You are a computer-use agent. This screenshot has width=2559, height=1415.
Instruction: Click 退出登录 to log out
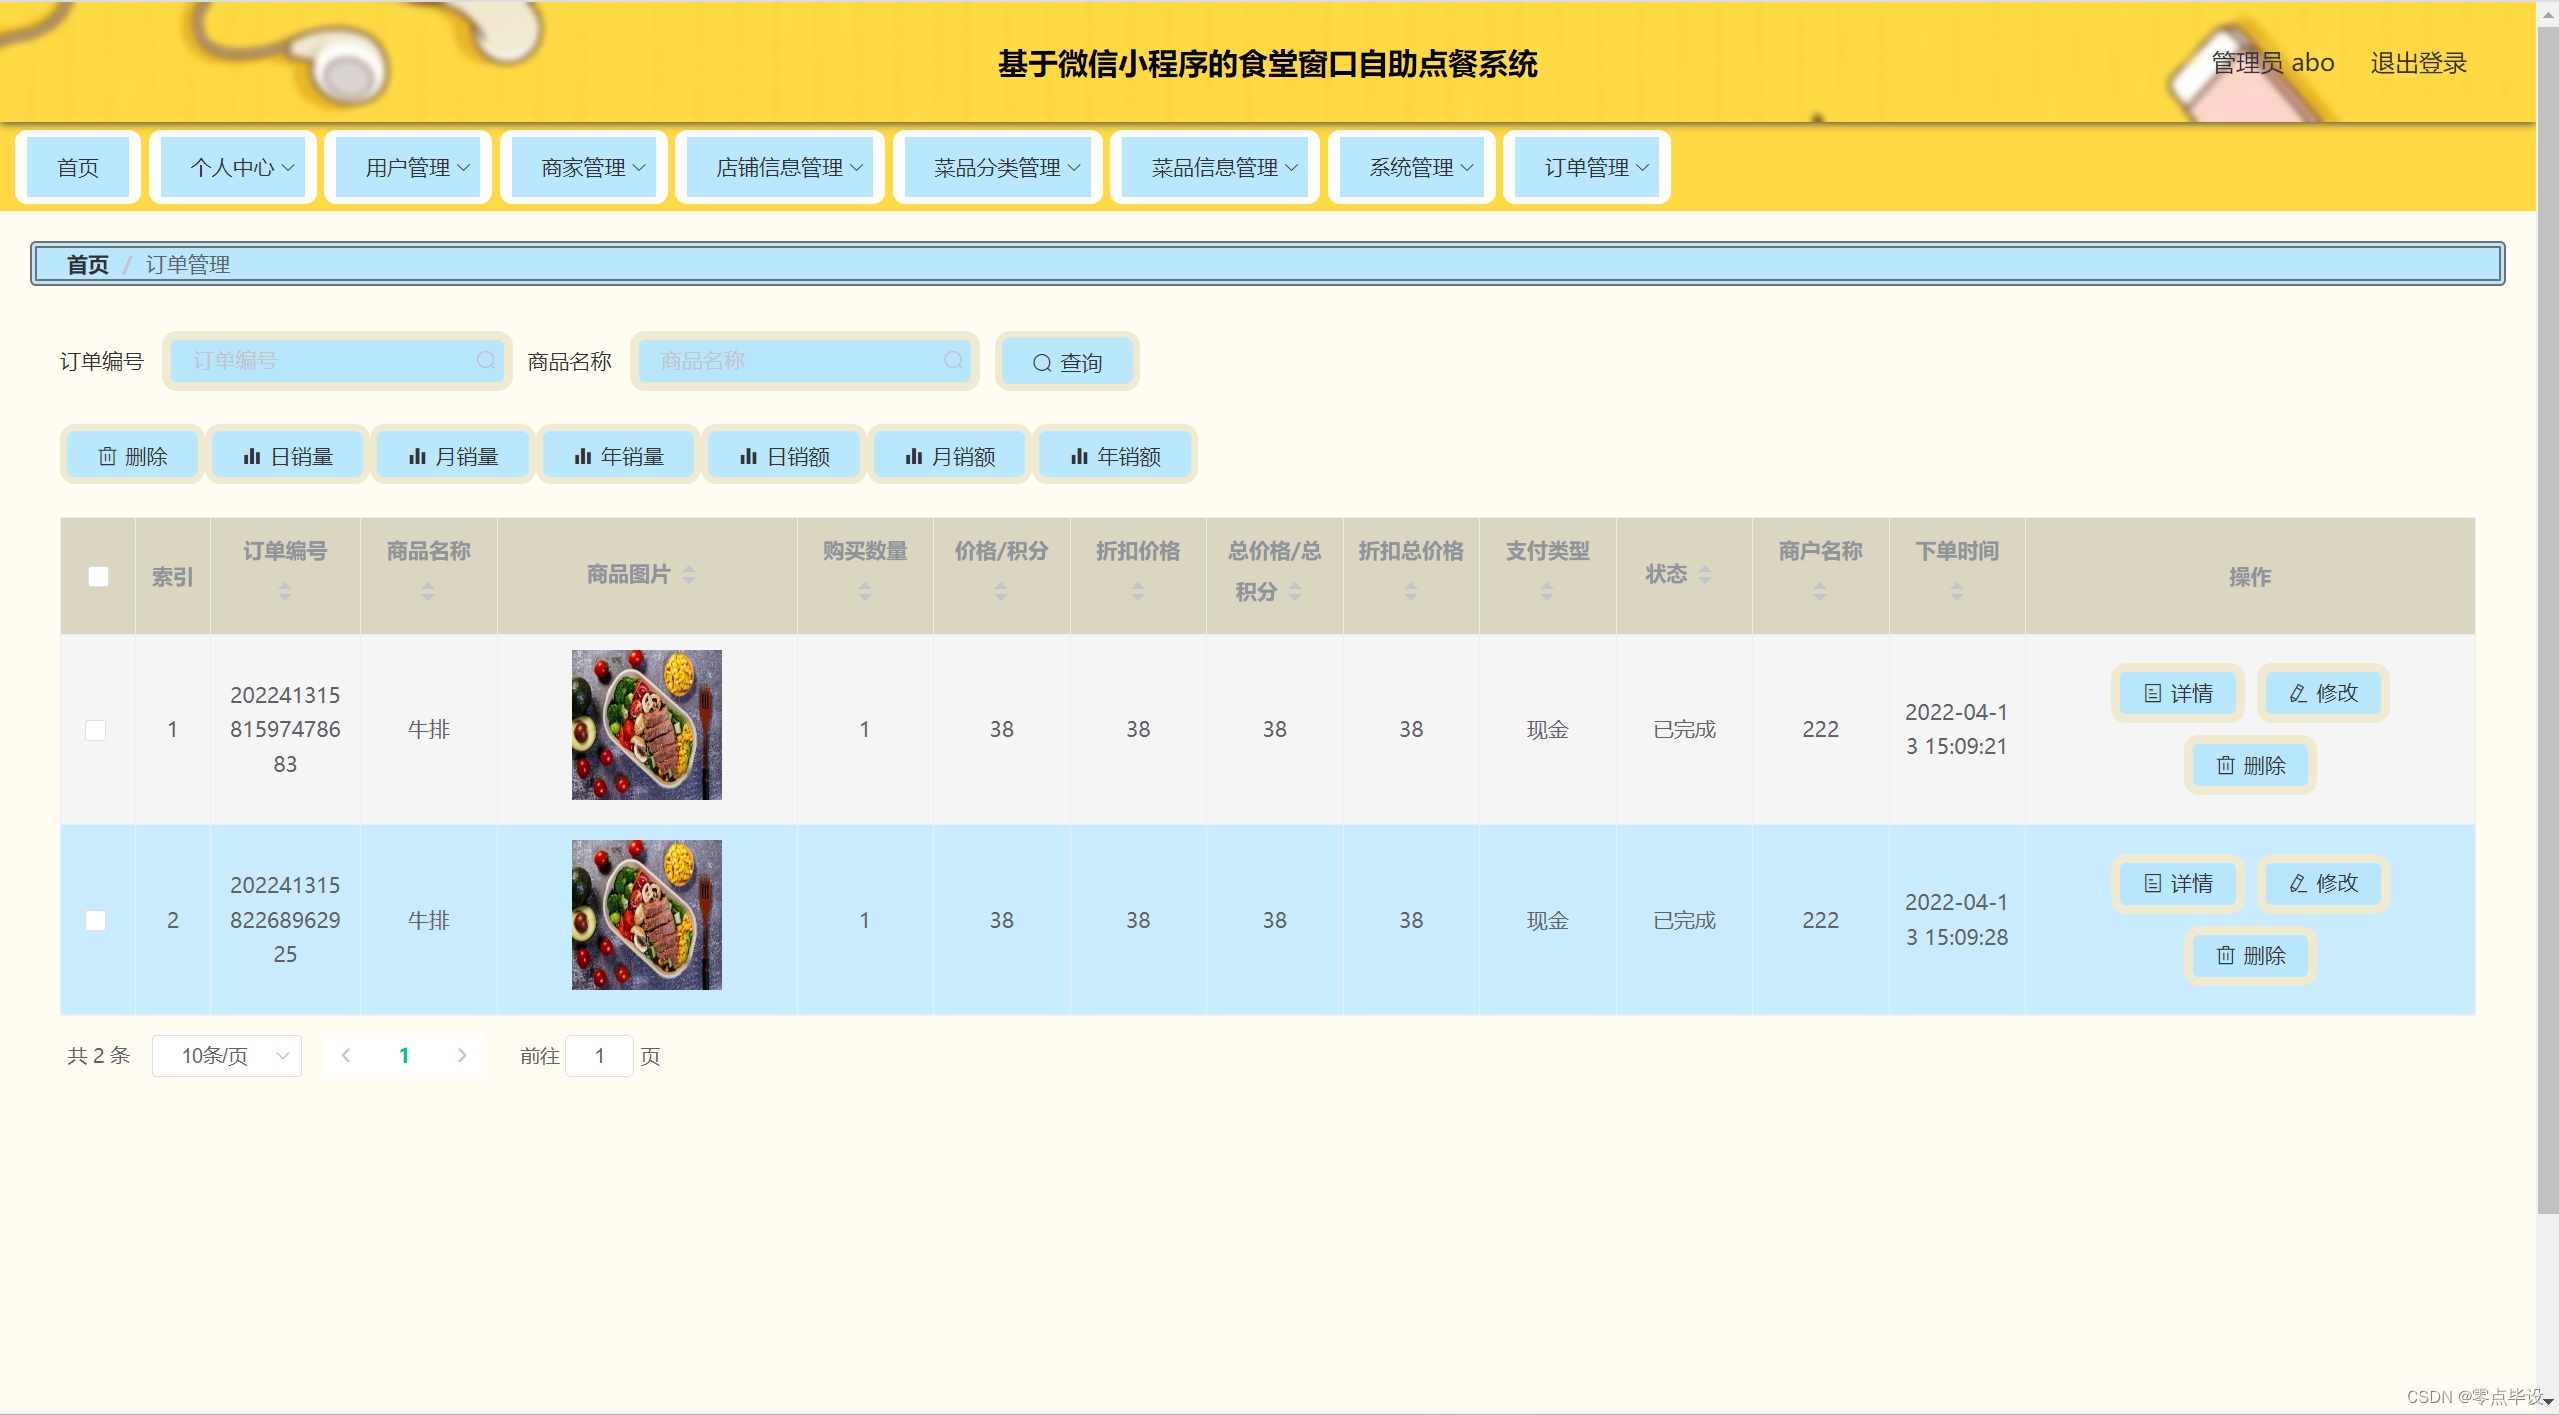(2417, 63)
